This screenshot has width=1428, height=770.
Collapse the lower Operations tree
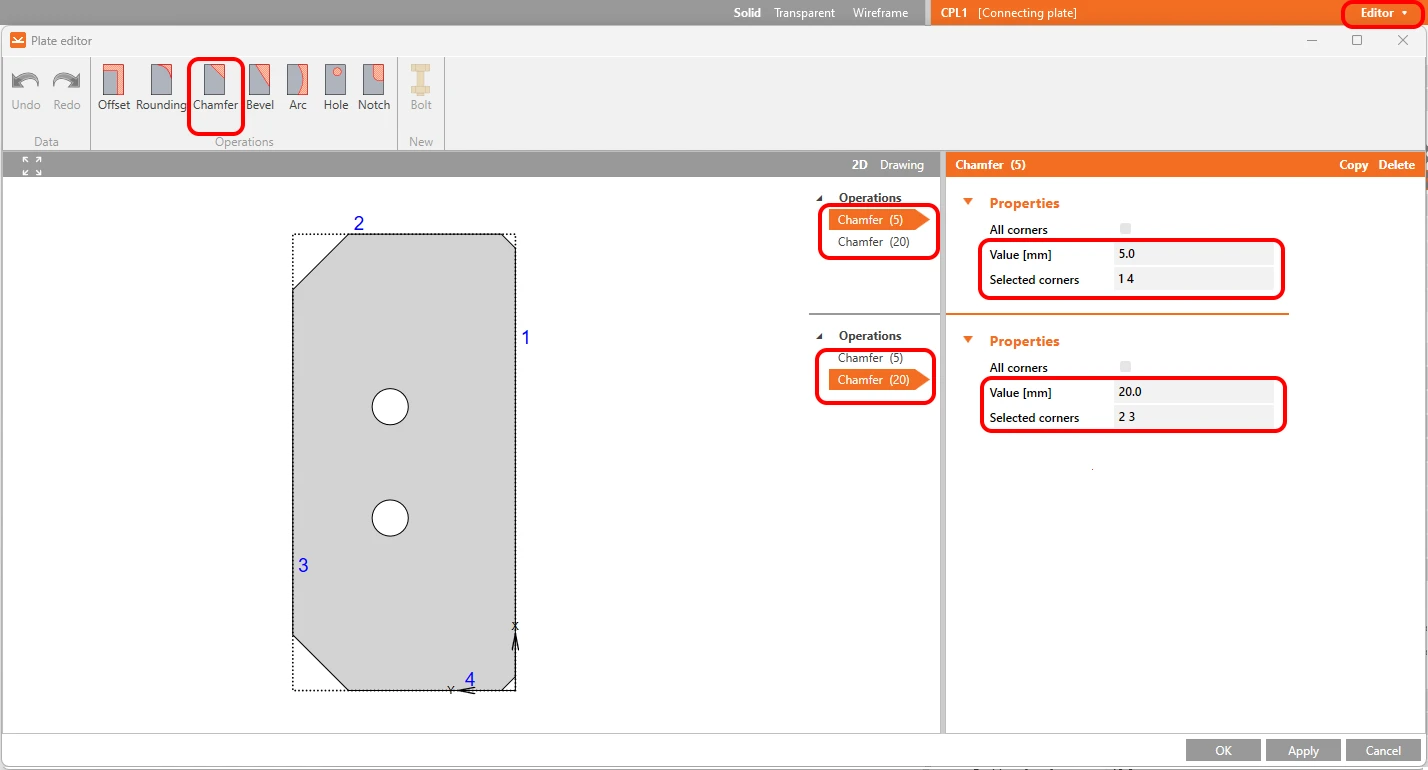pyautogui.click(x=821, y=336)
